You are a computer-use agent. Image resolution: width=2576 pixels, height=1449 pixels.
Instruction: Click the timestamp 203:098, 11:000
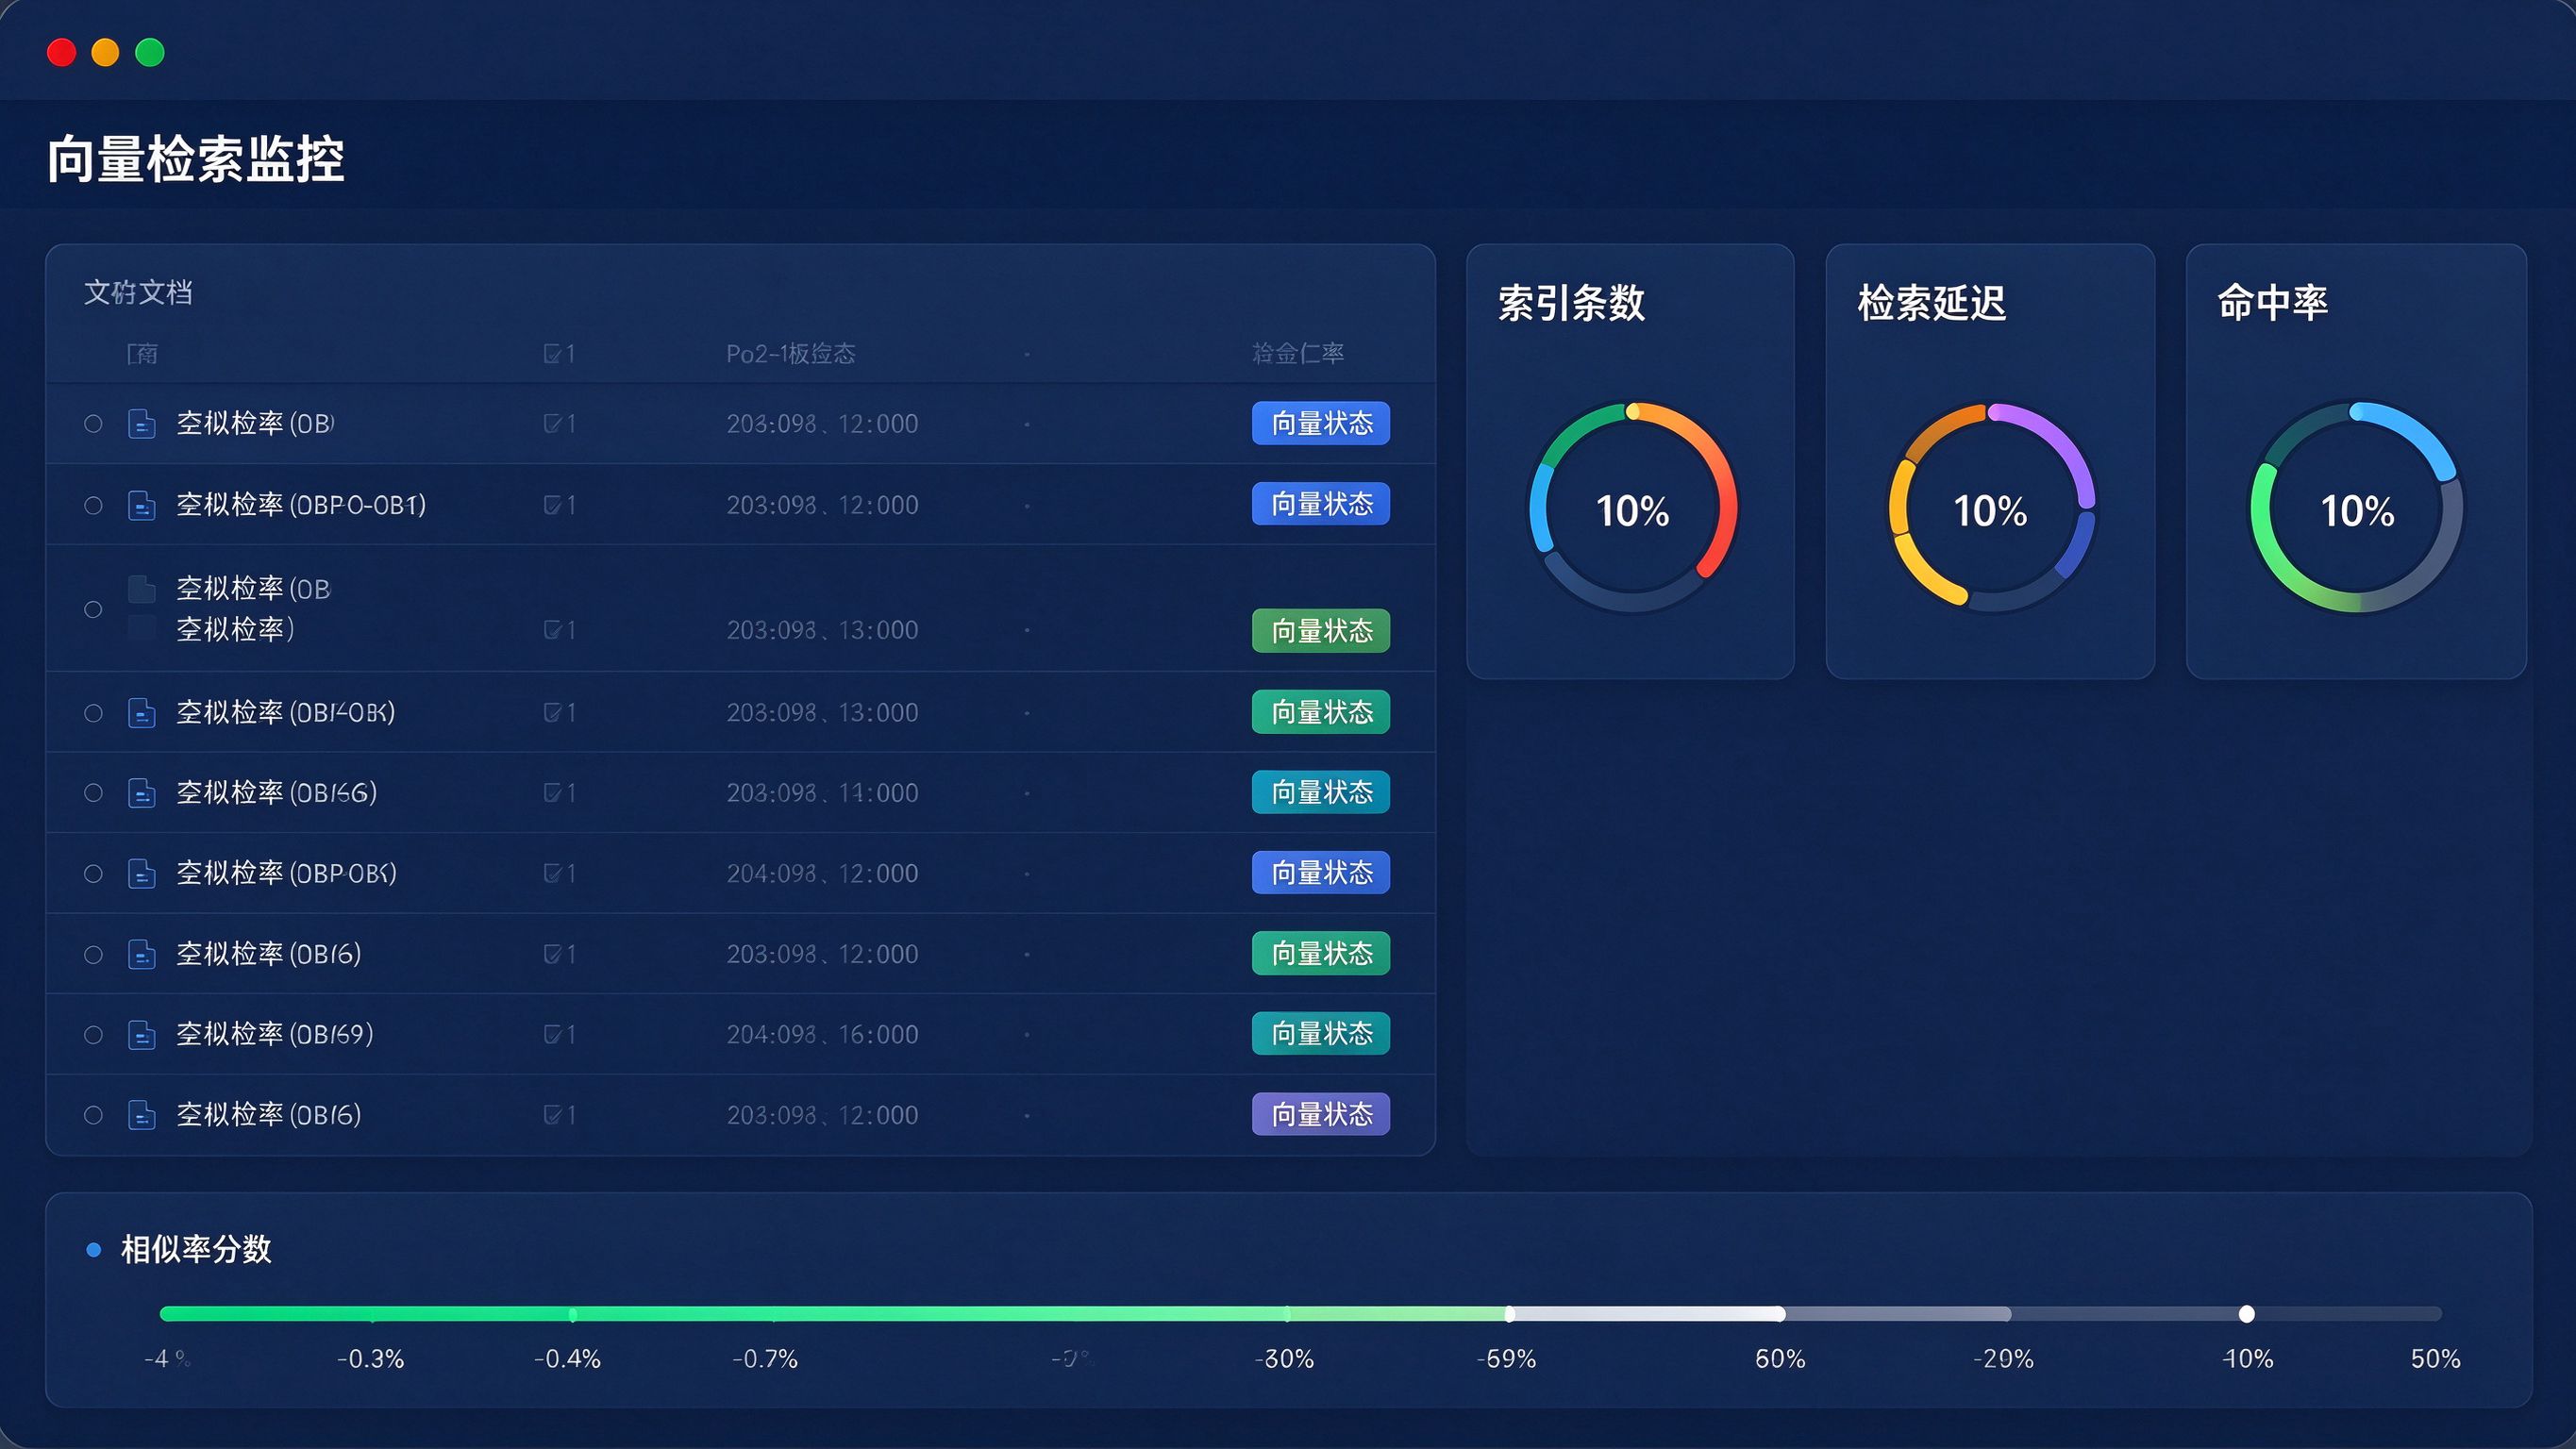822,793
